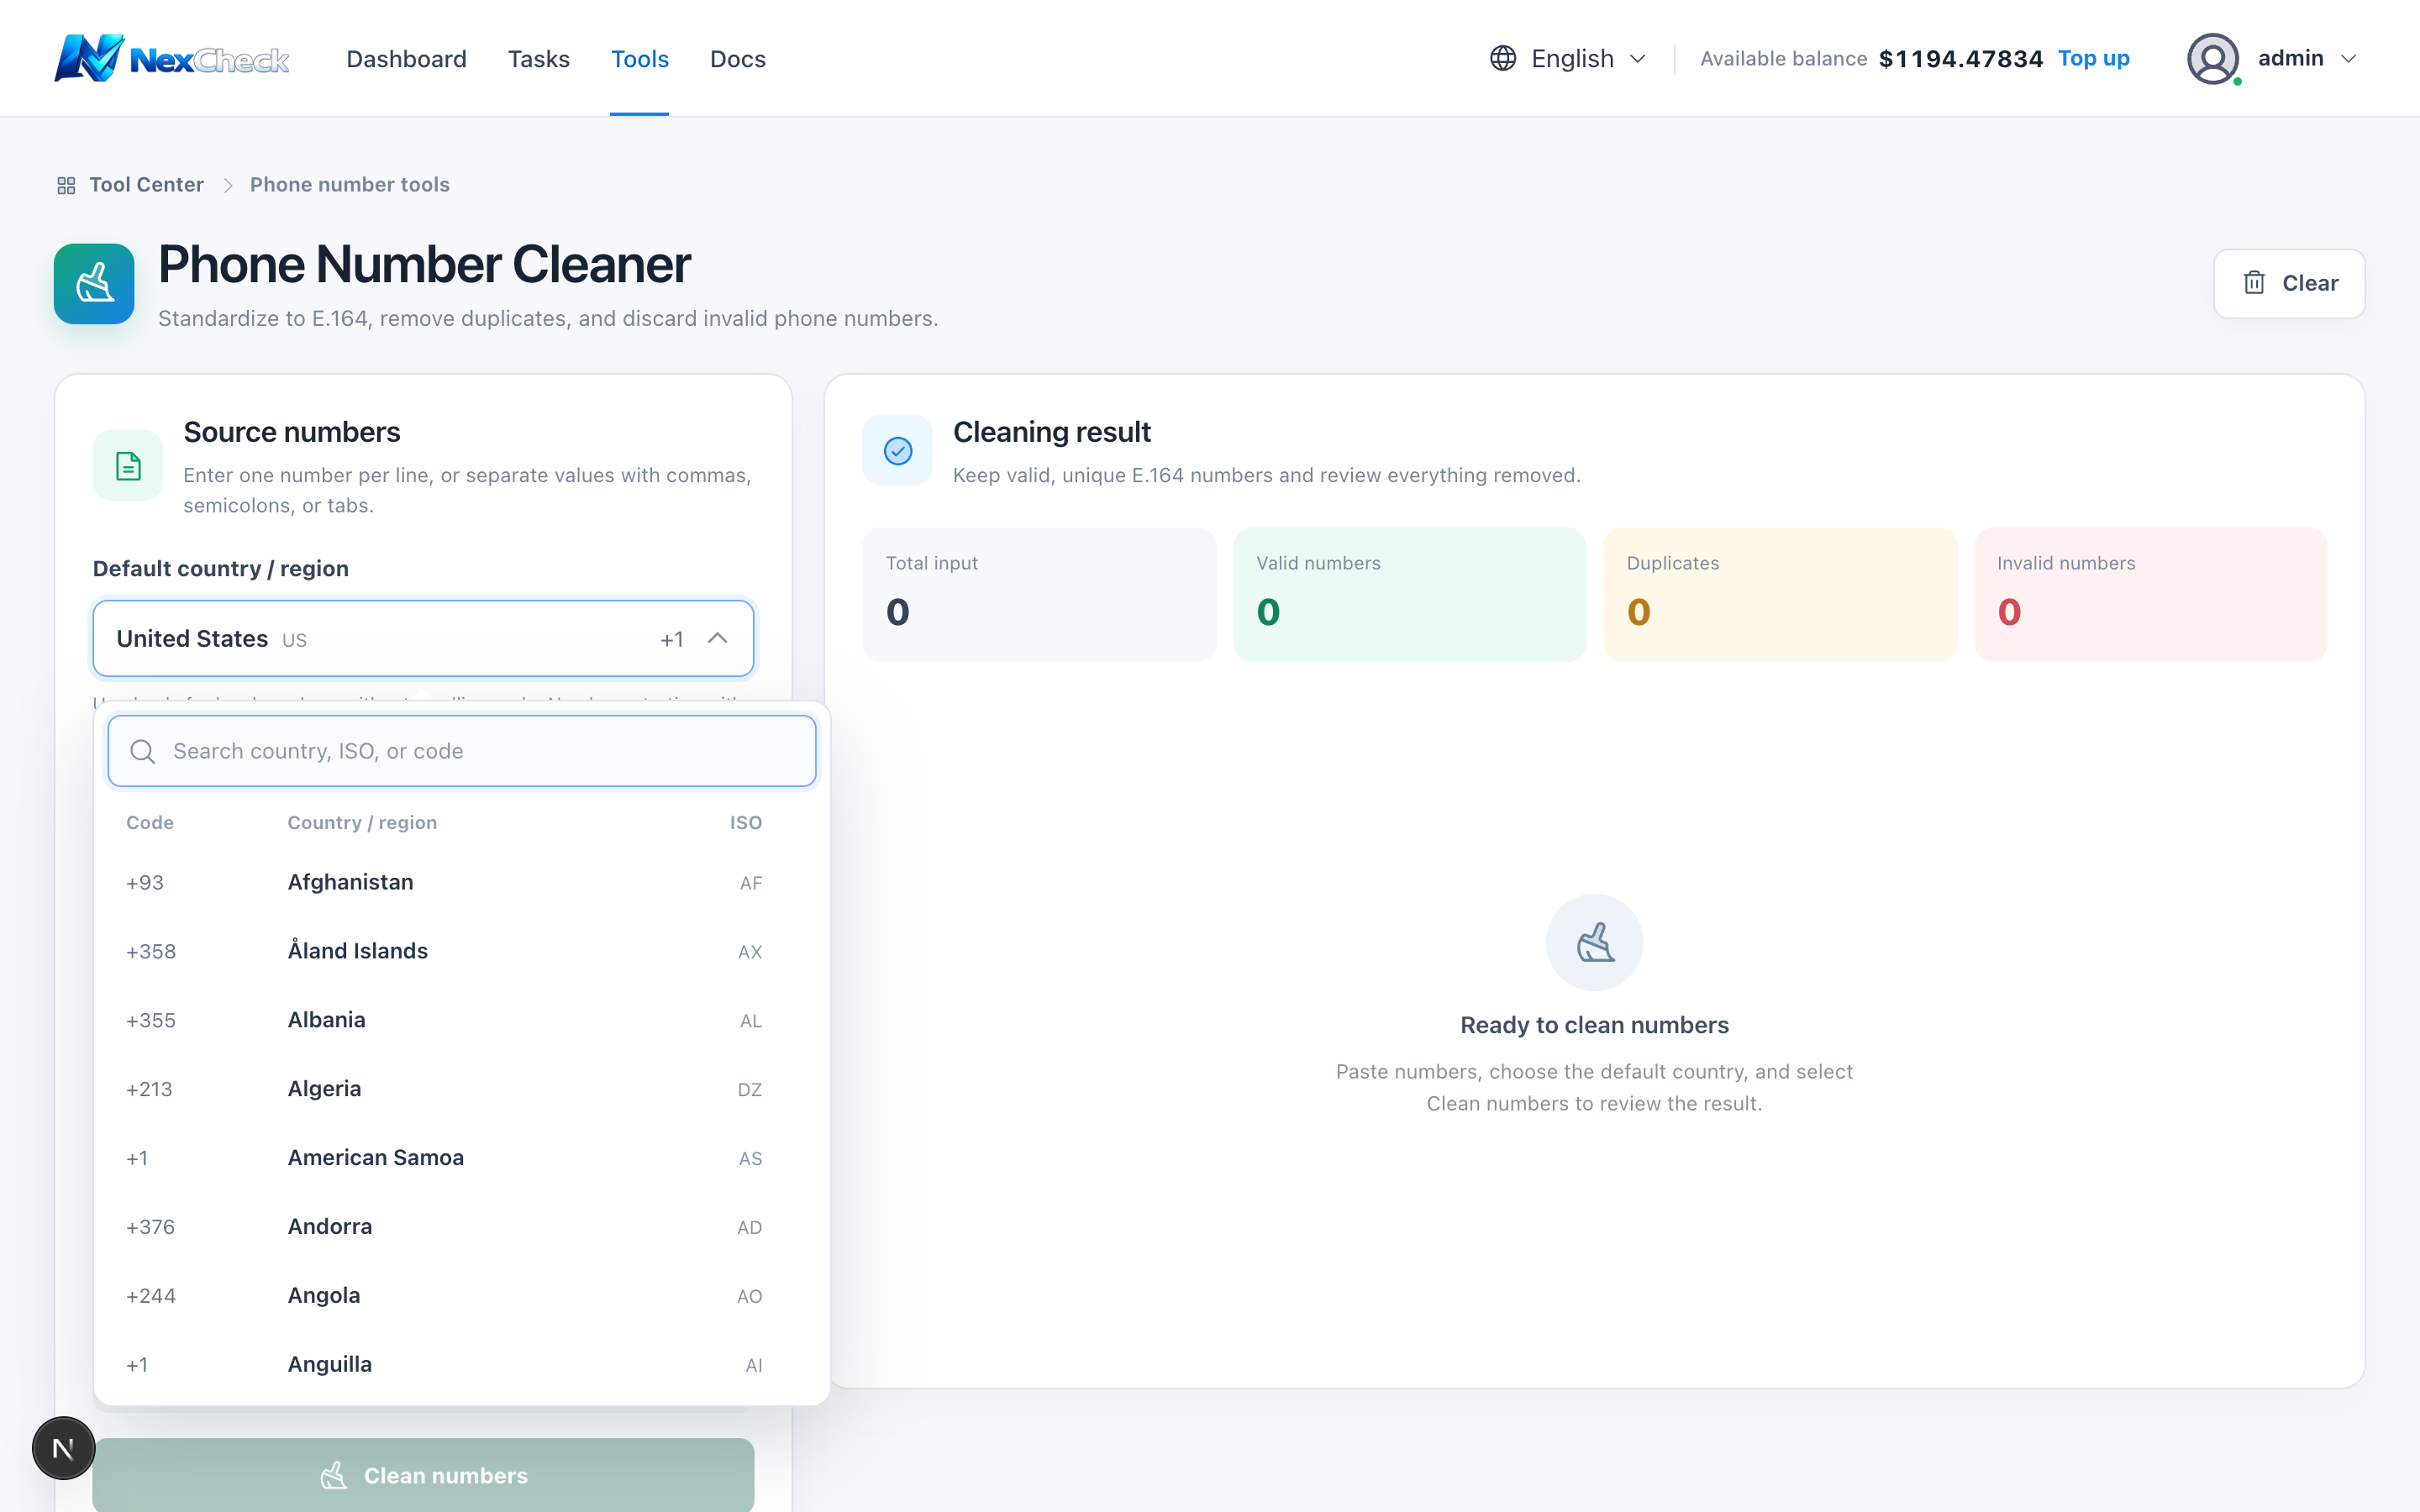Screen dimensions: 2420x1512
Task: Collapse the United States country dropdown
Action: pos(423,638)
